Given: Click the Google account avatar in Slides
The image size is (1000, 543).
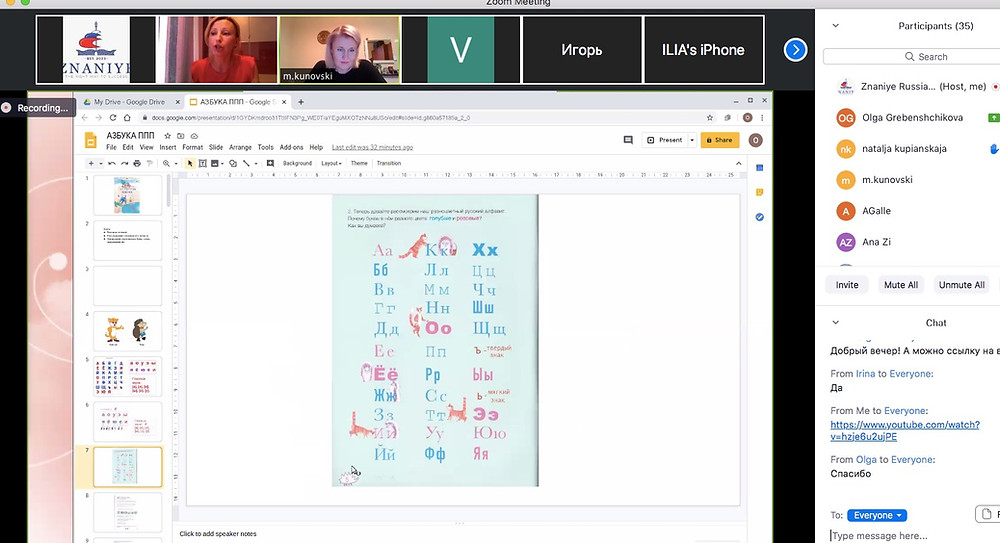Looking at the screenshot, I should [756, 140].
